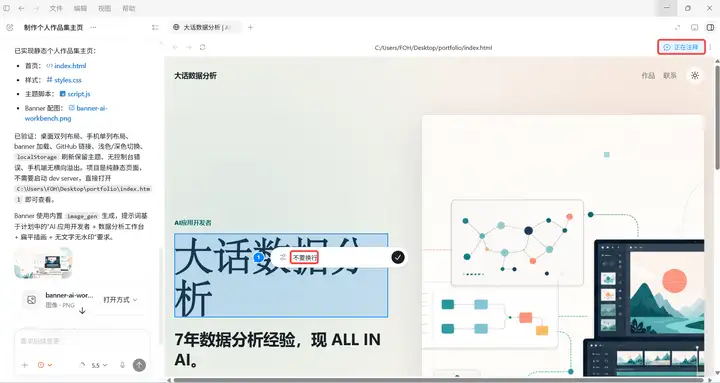Restore the window size
This screenshot has height=383, width=720.
pos(688,8)
